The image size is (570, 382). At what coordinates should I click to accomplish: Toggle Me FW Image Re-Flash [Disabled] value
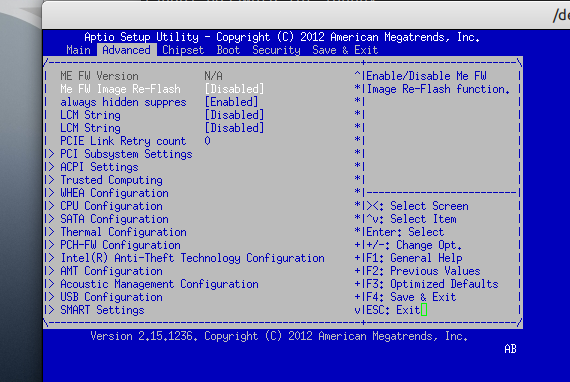(x=234, y=89)
